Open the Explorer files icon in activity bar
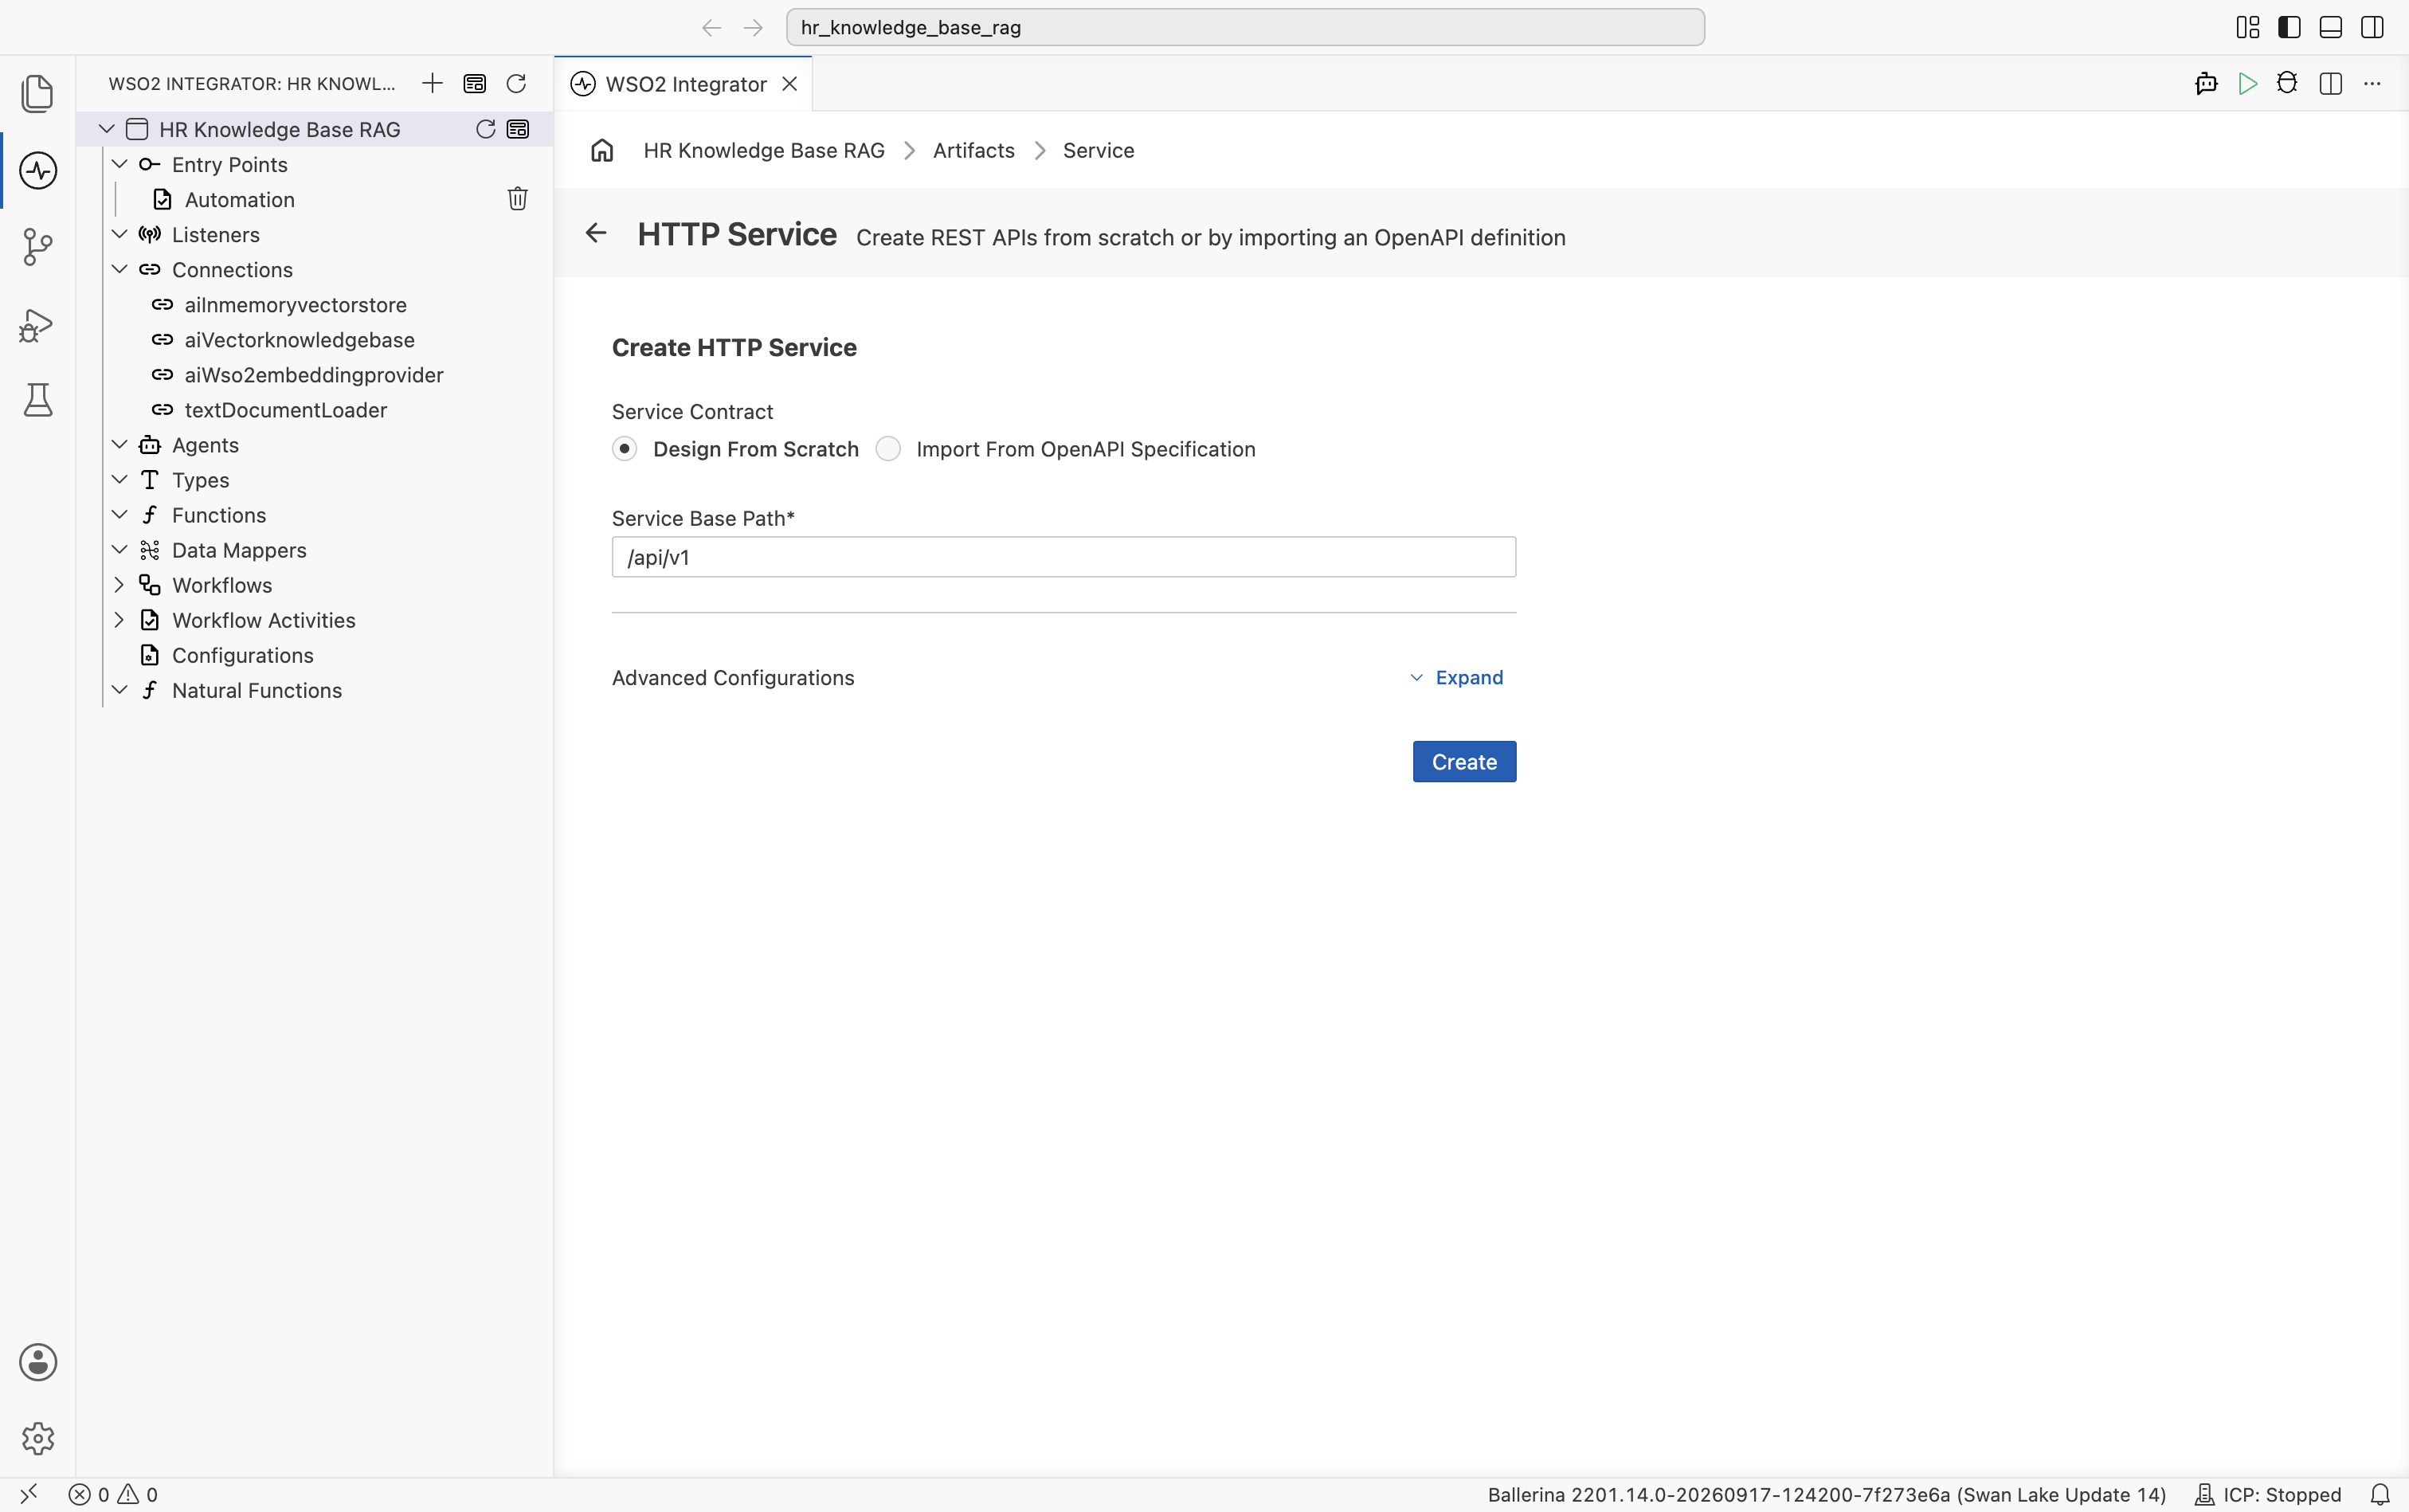2409x1512 pixels. tap(37, 93)
